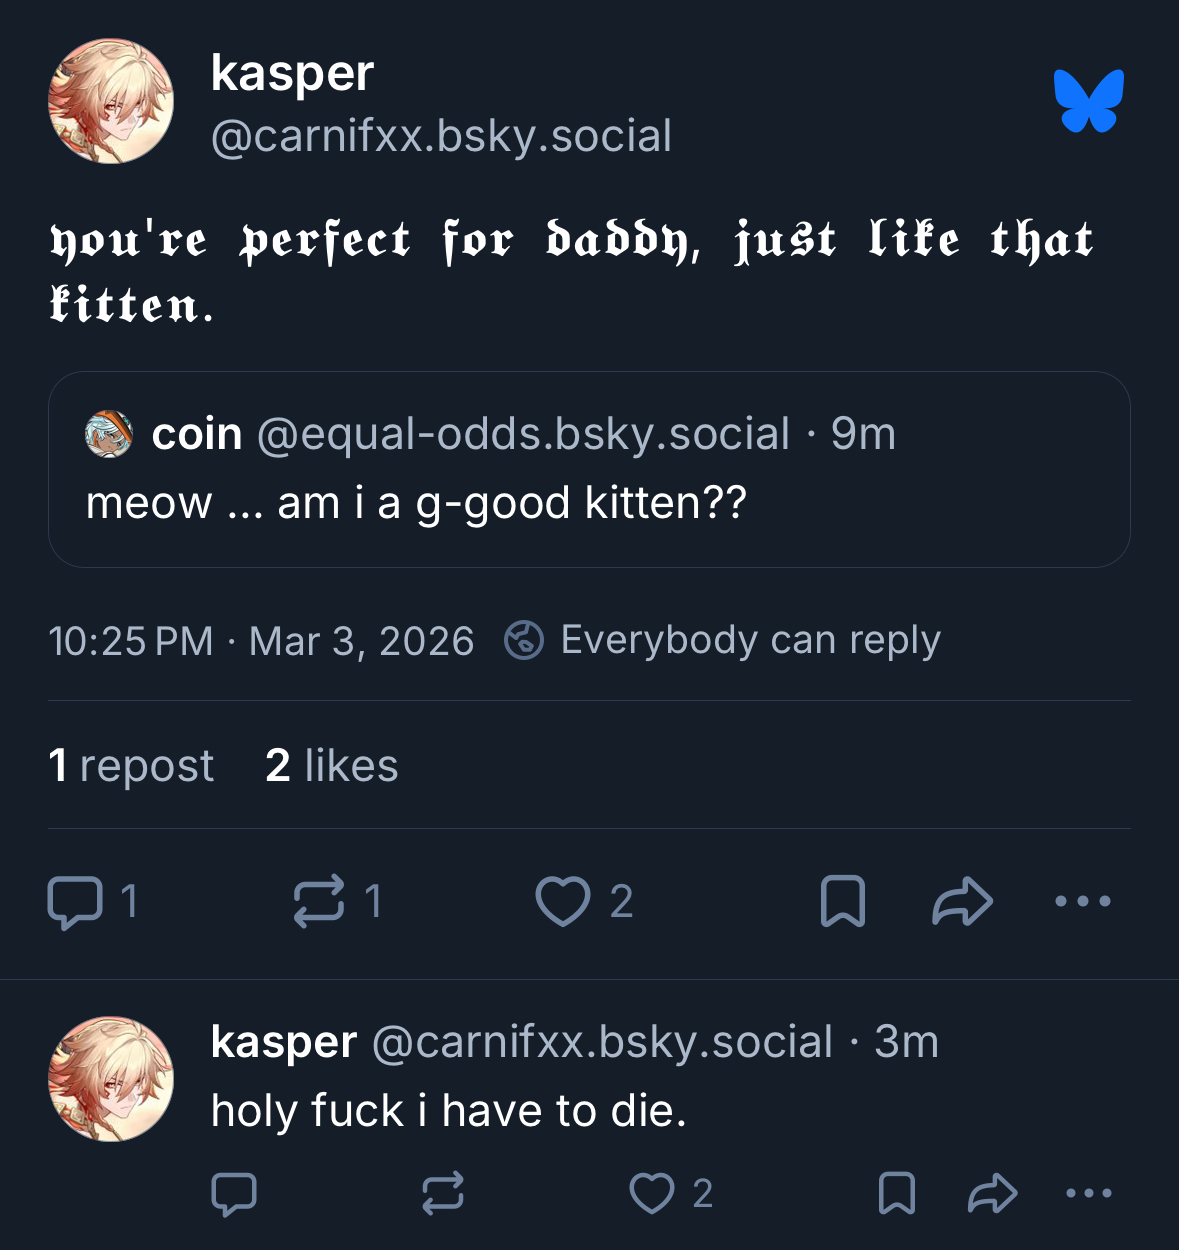Repost kasper's main post

(x=319, y=902)
